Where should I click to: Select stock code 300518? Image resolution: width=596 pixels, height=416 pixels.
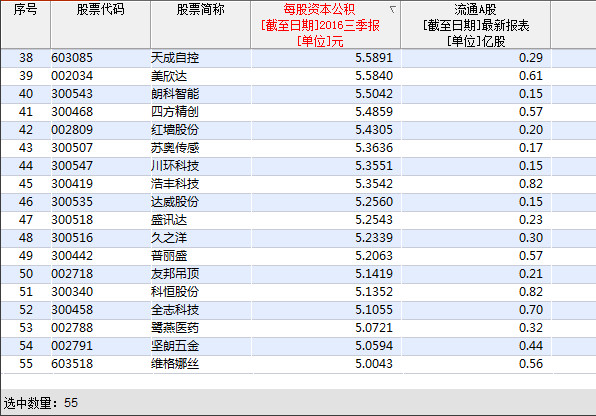pos(72,220)
